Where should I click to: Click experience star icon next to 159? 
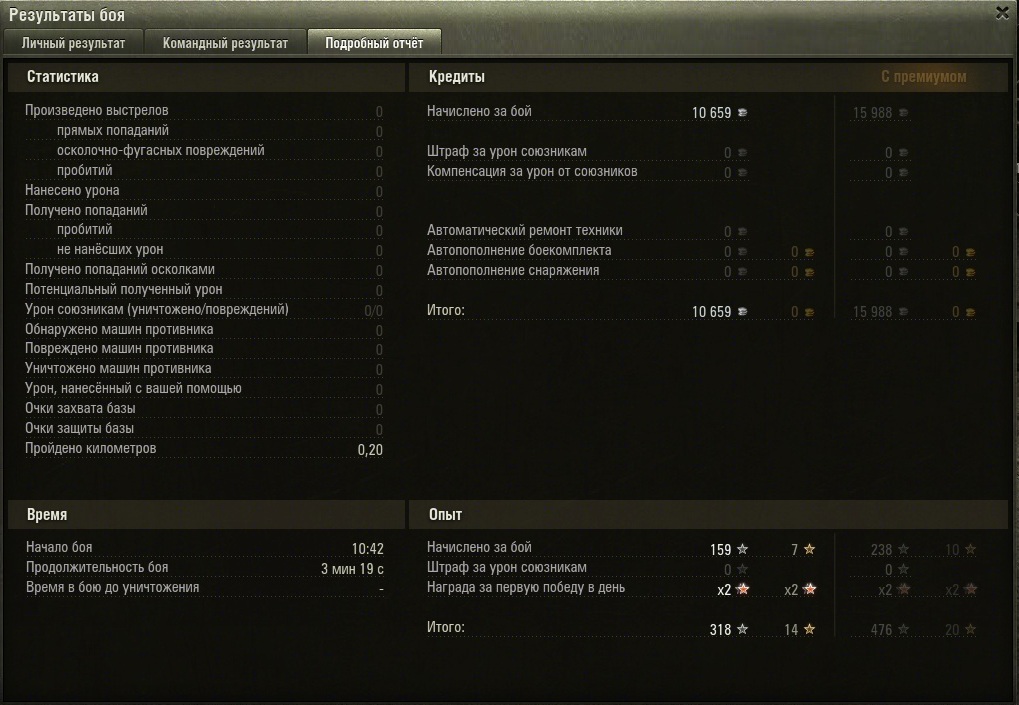pyautogui.click(x=742, y=550)
